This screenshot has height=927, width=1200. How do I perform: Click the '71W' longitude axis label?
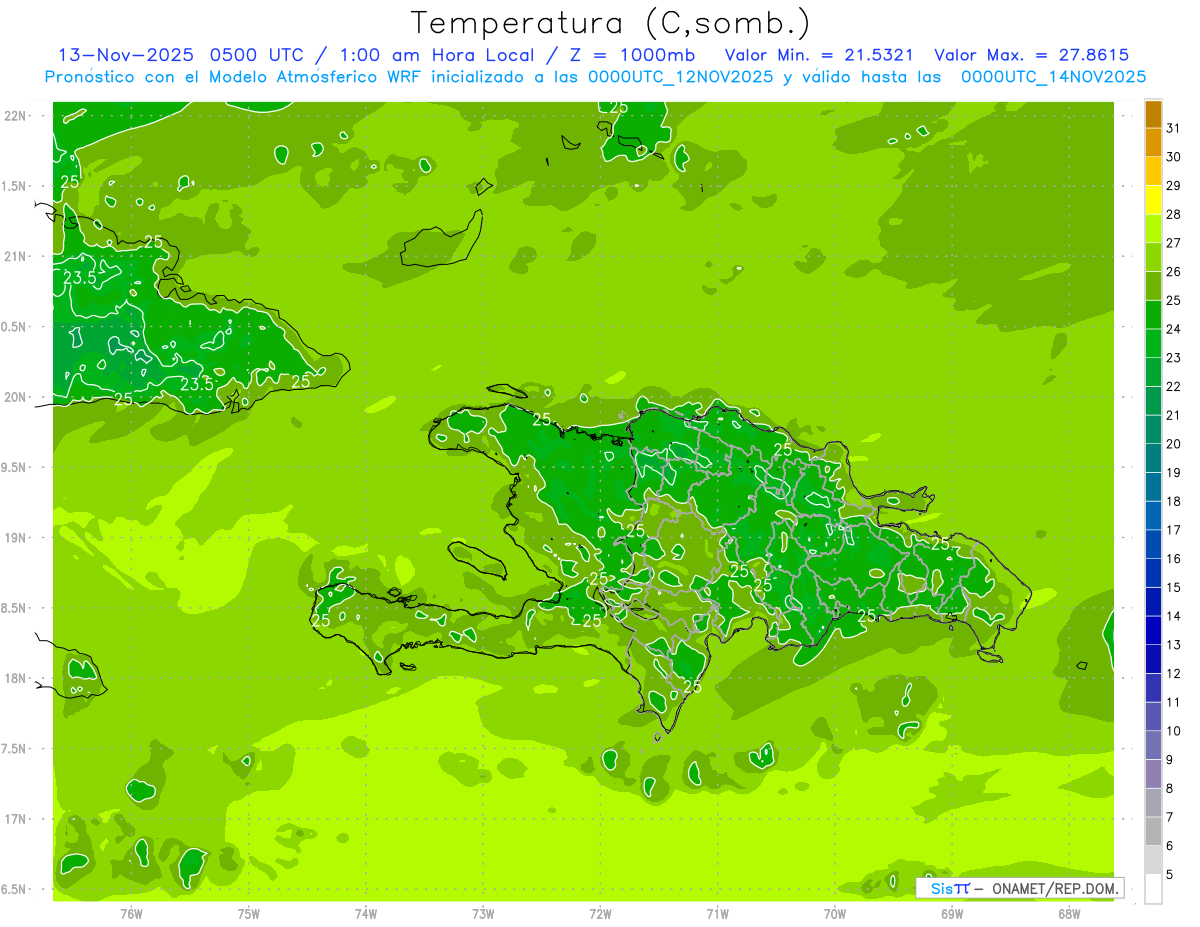point(717,914)
